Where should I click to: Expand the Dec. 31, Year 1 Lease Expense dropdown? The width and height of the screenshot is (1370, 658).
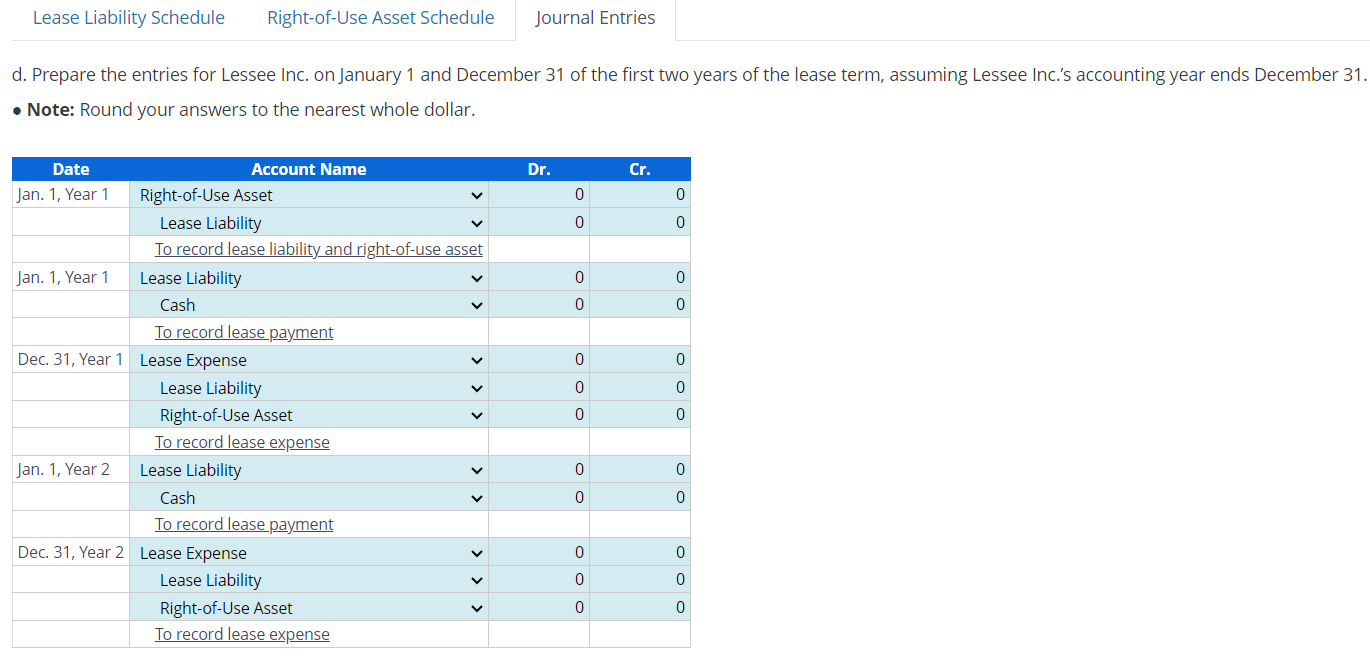tap(309, 360)
